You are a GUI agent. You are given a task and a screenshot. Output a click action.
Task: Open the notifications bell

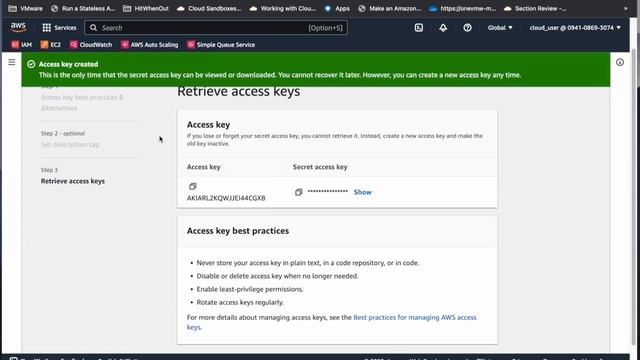443,28
